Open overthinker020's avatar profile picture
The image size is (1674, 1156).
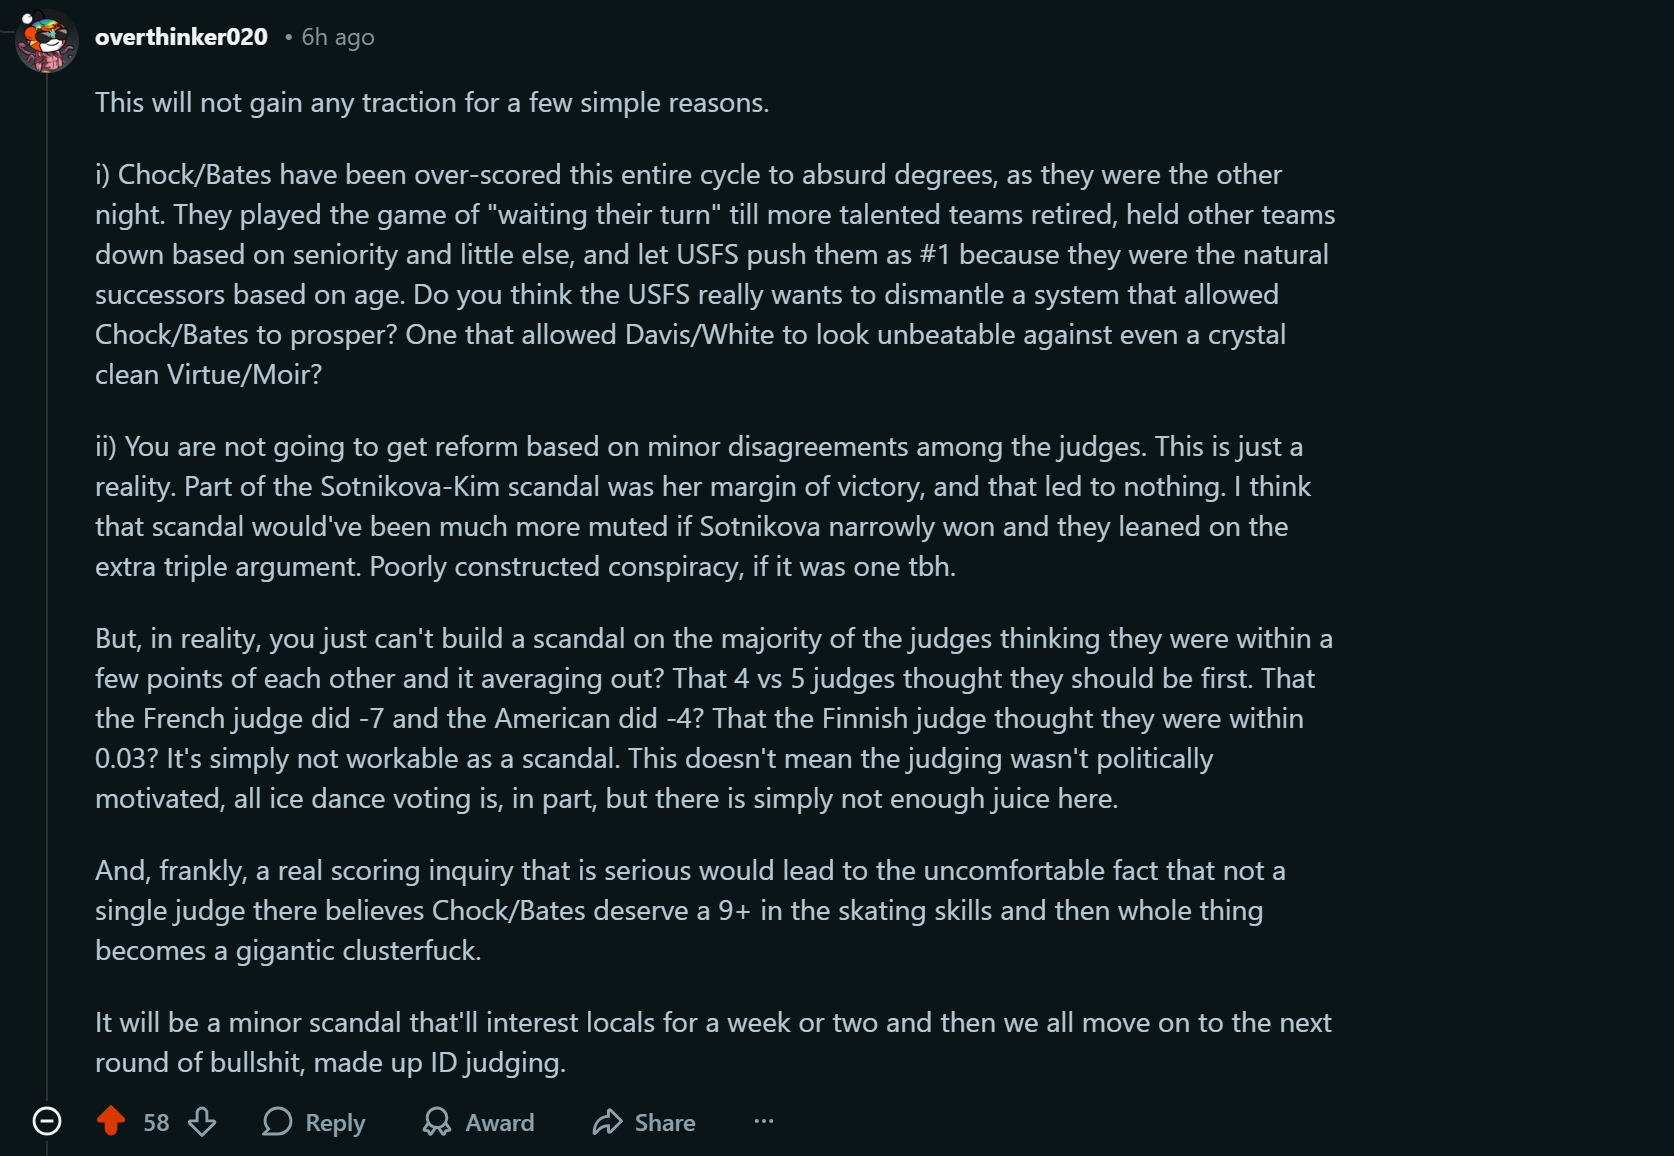coord(46,41)
